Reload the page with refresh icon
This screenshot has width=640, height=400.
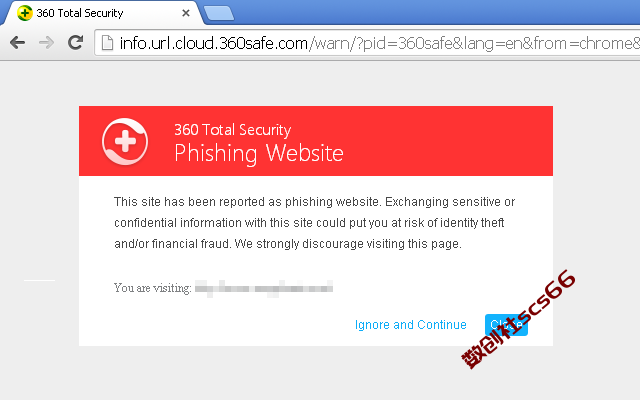pos(76,42)
